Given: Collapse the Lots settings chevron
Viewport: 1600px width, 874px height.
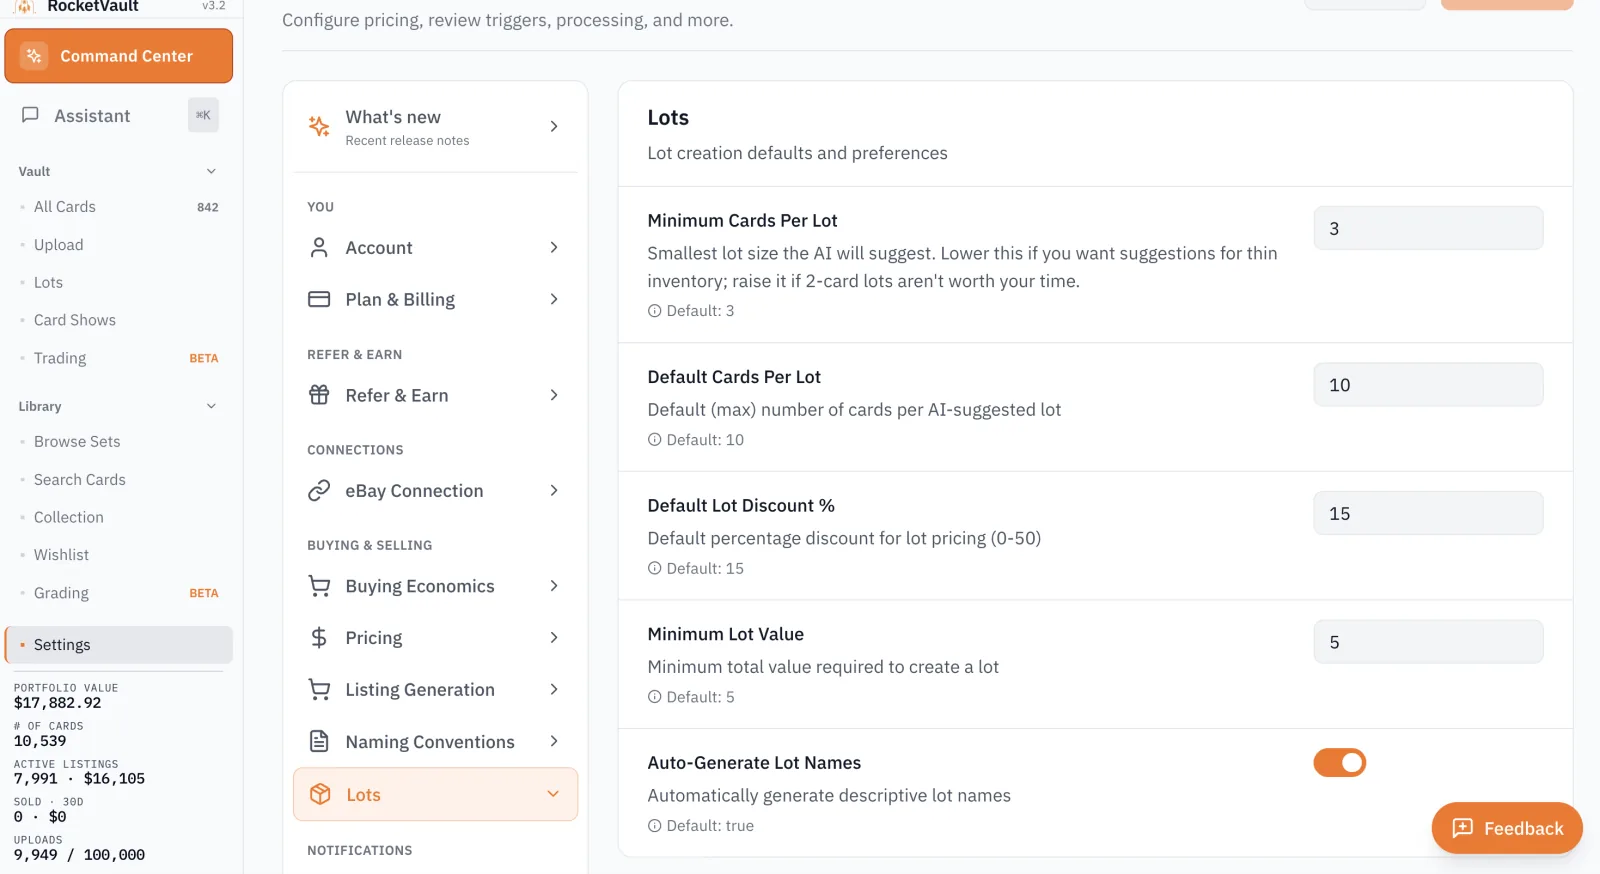Looking at the screenshot, I should click(553, 794).
